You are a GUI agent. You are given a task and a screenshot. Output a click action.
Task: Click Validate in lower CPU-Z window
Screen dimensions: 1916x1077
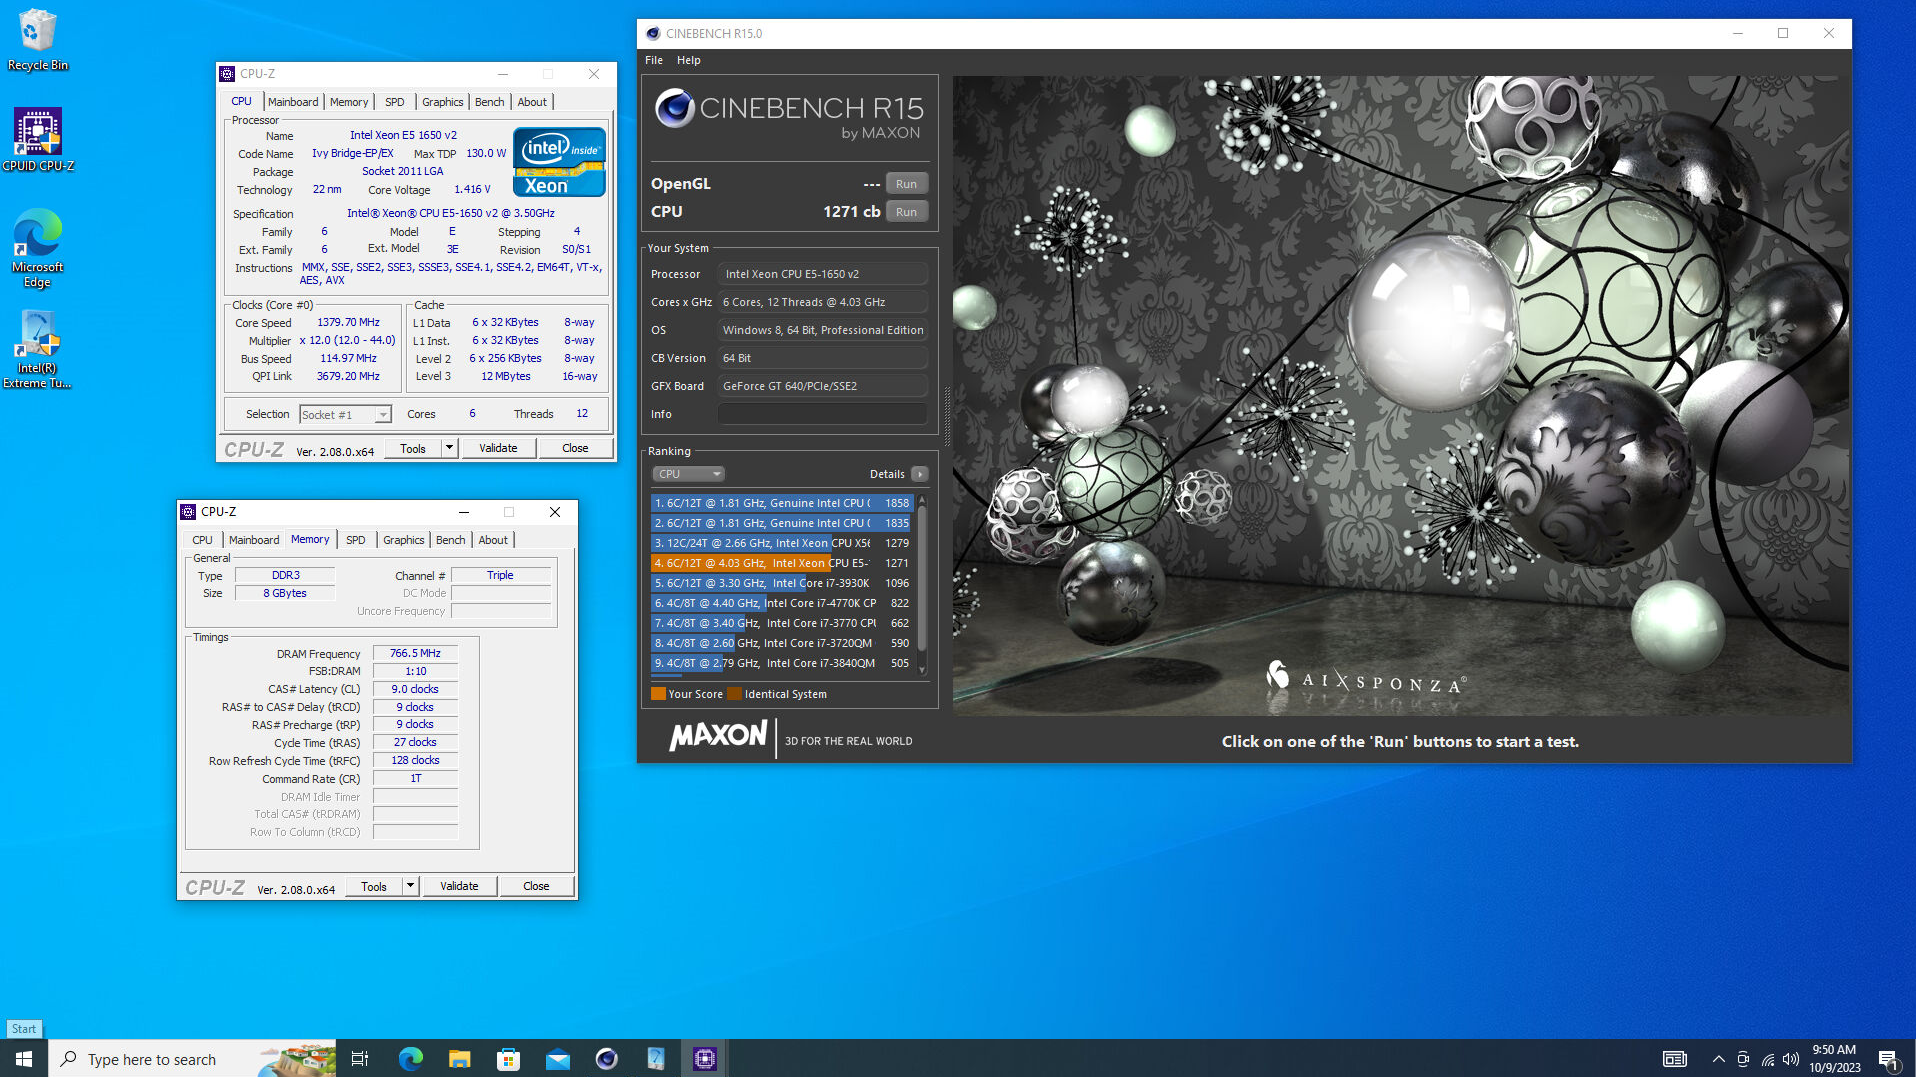coord(459,886)
